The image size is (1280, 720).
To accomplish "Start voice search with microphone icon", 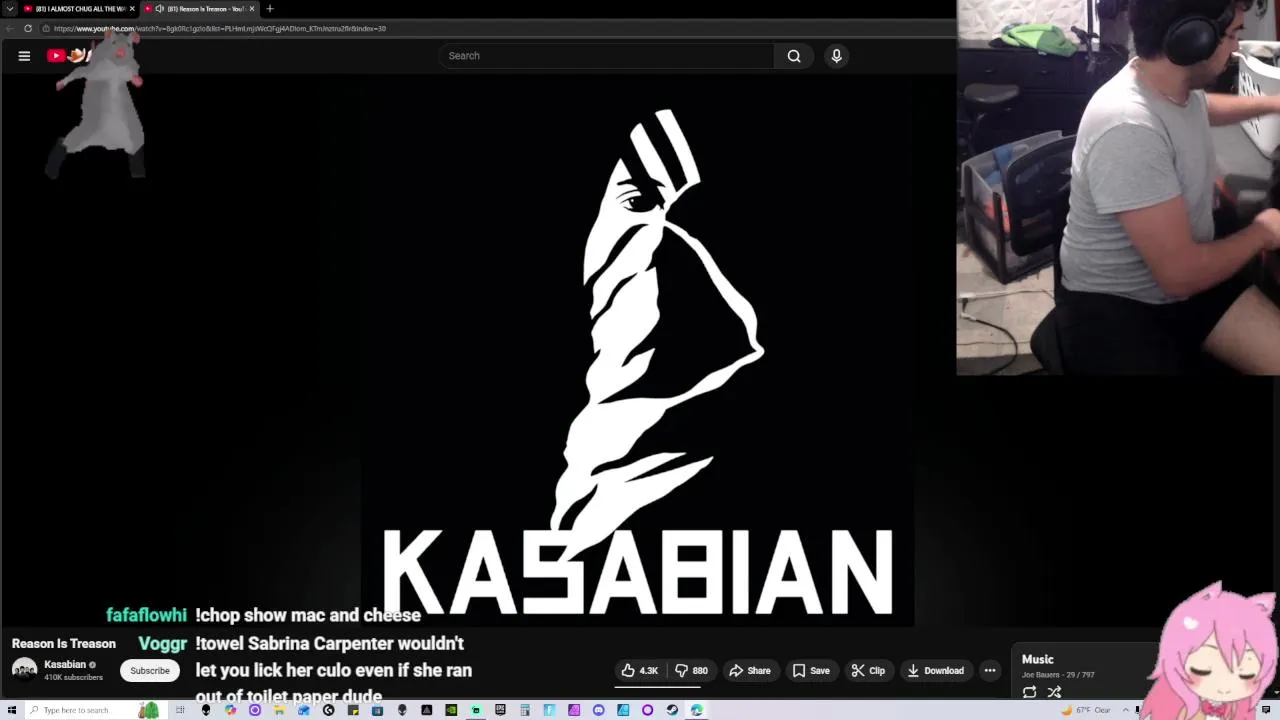I will pyautogui.click(x=837, y=56).
